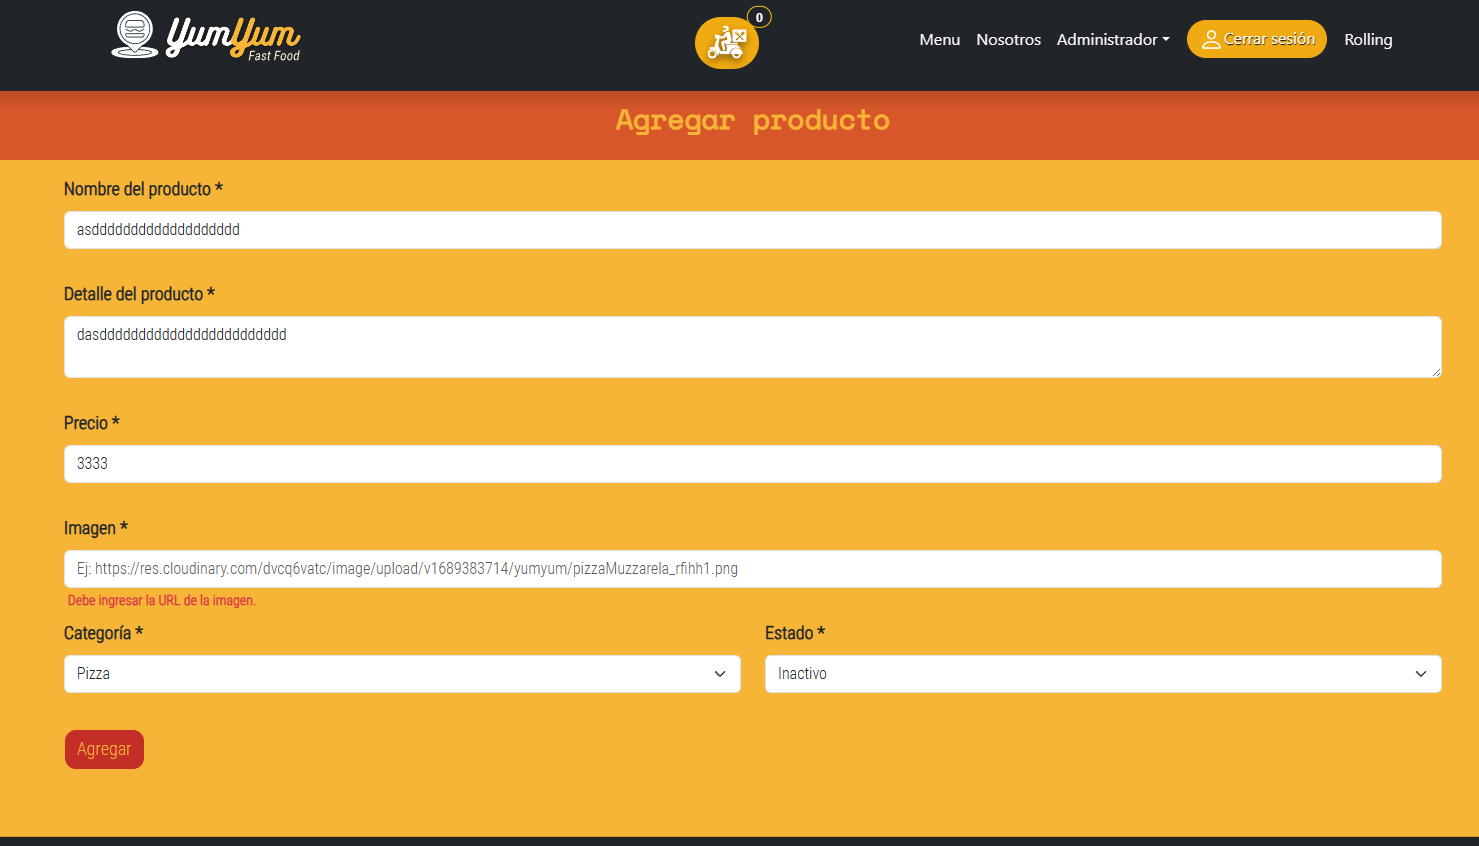Screen dimensions: 1479x846
Task: Click the image URL validation error message
Action: coord(161,600)
